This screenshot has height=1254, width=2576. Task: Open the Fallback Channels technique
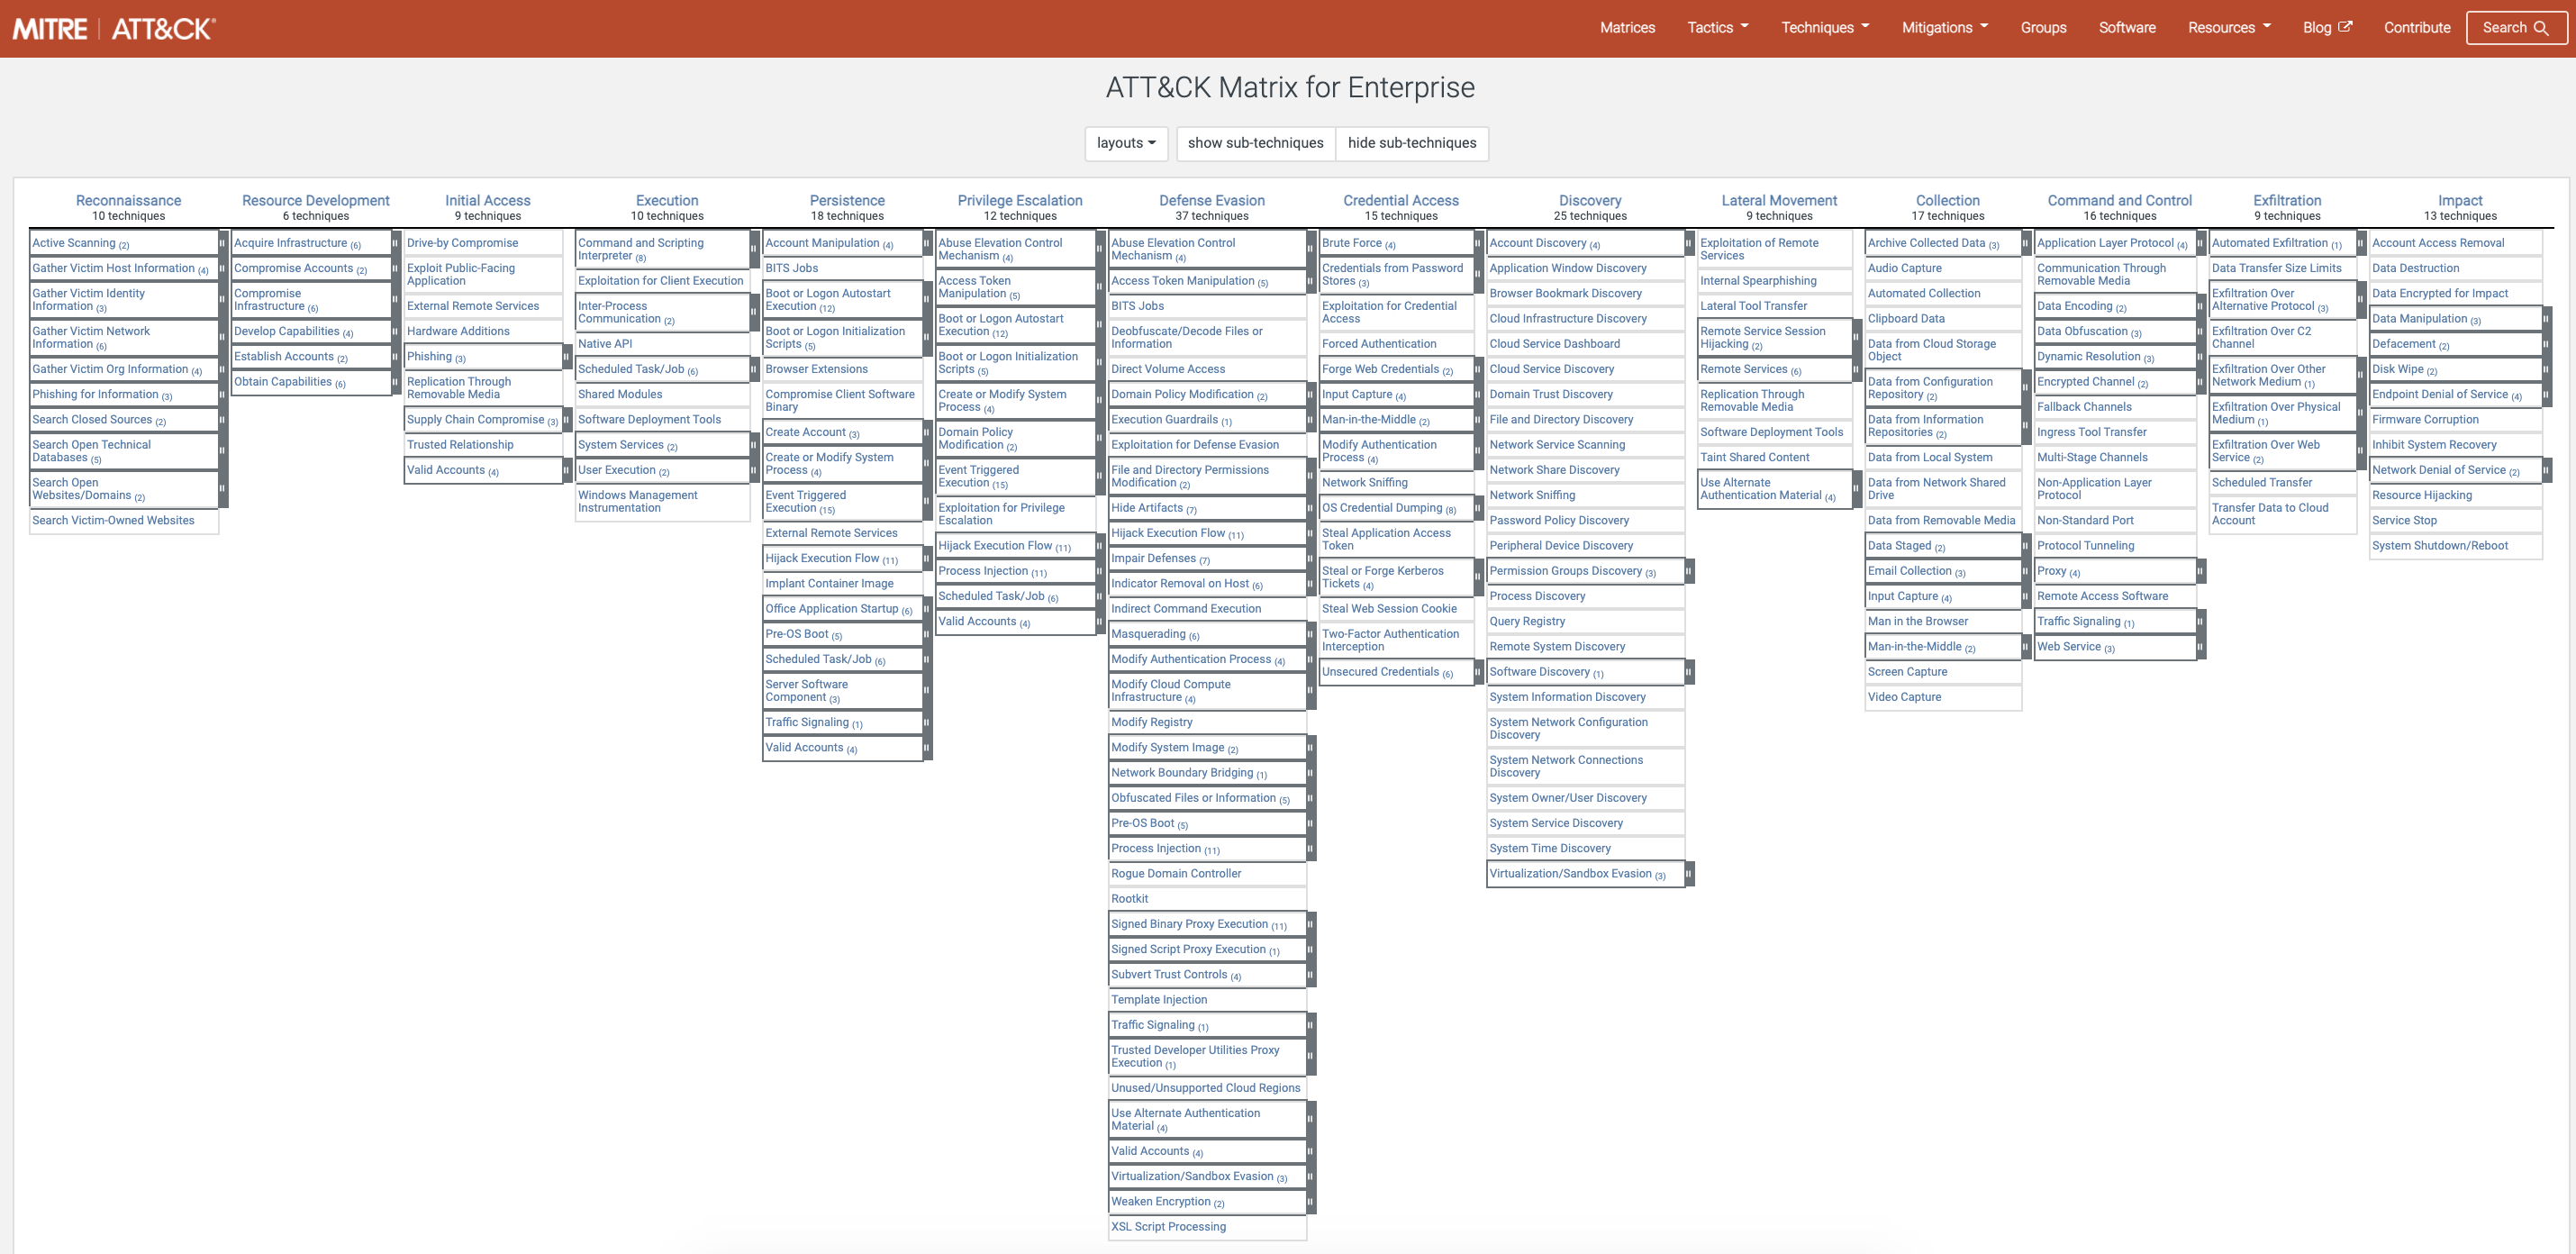(x=2084, y=407)
